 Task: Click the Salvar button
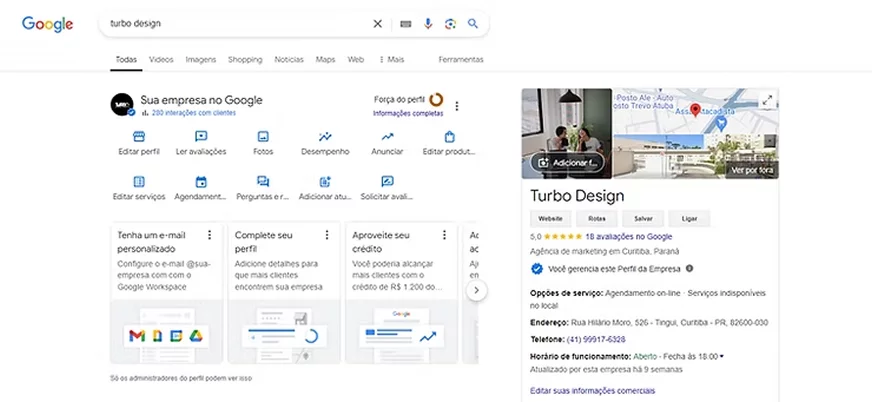(643, 219)
